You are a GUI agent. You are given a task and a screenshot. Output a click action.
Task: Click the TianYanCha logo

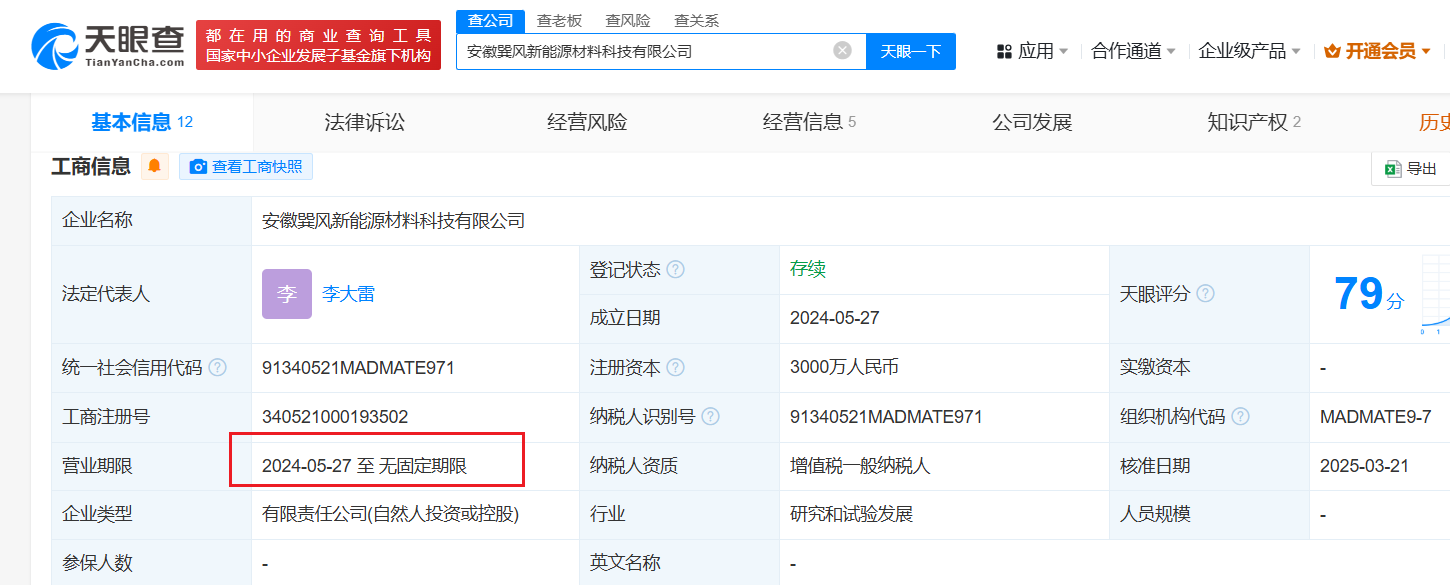point(108,45)
